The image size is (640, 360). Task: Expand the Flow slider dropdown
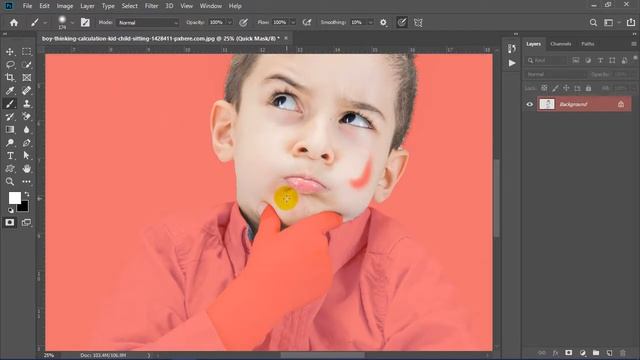[x=293, y=22]
